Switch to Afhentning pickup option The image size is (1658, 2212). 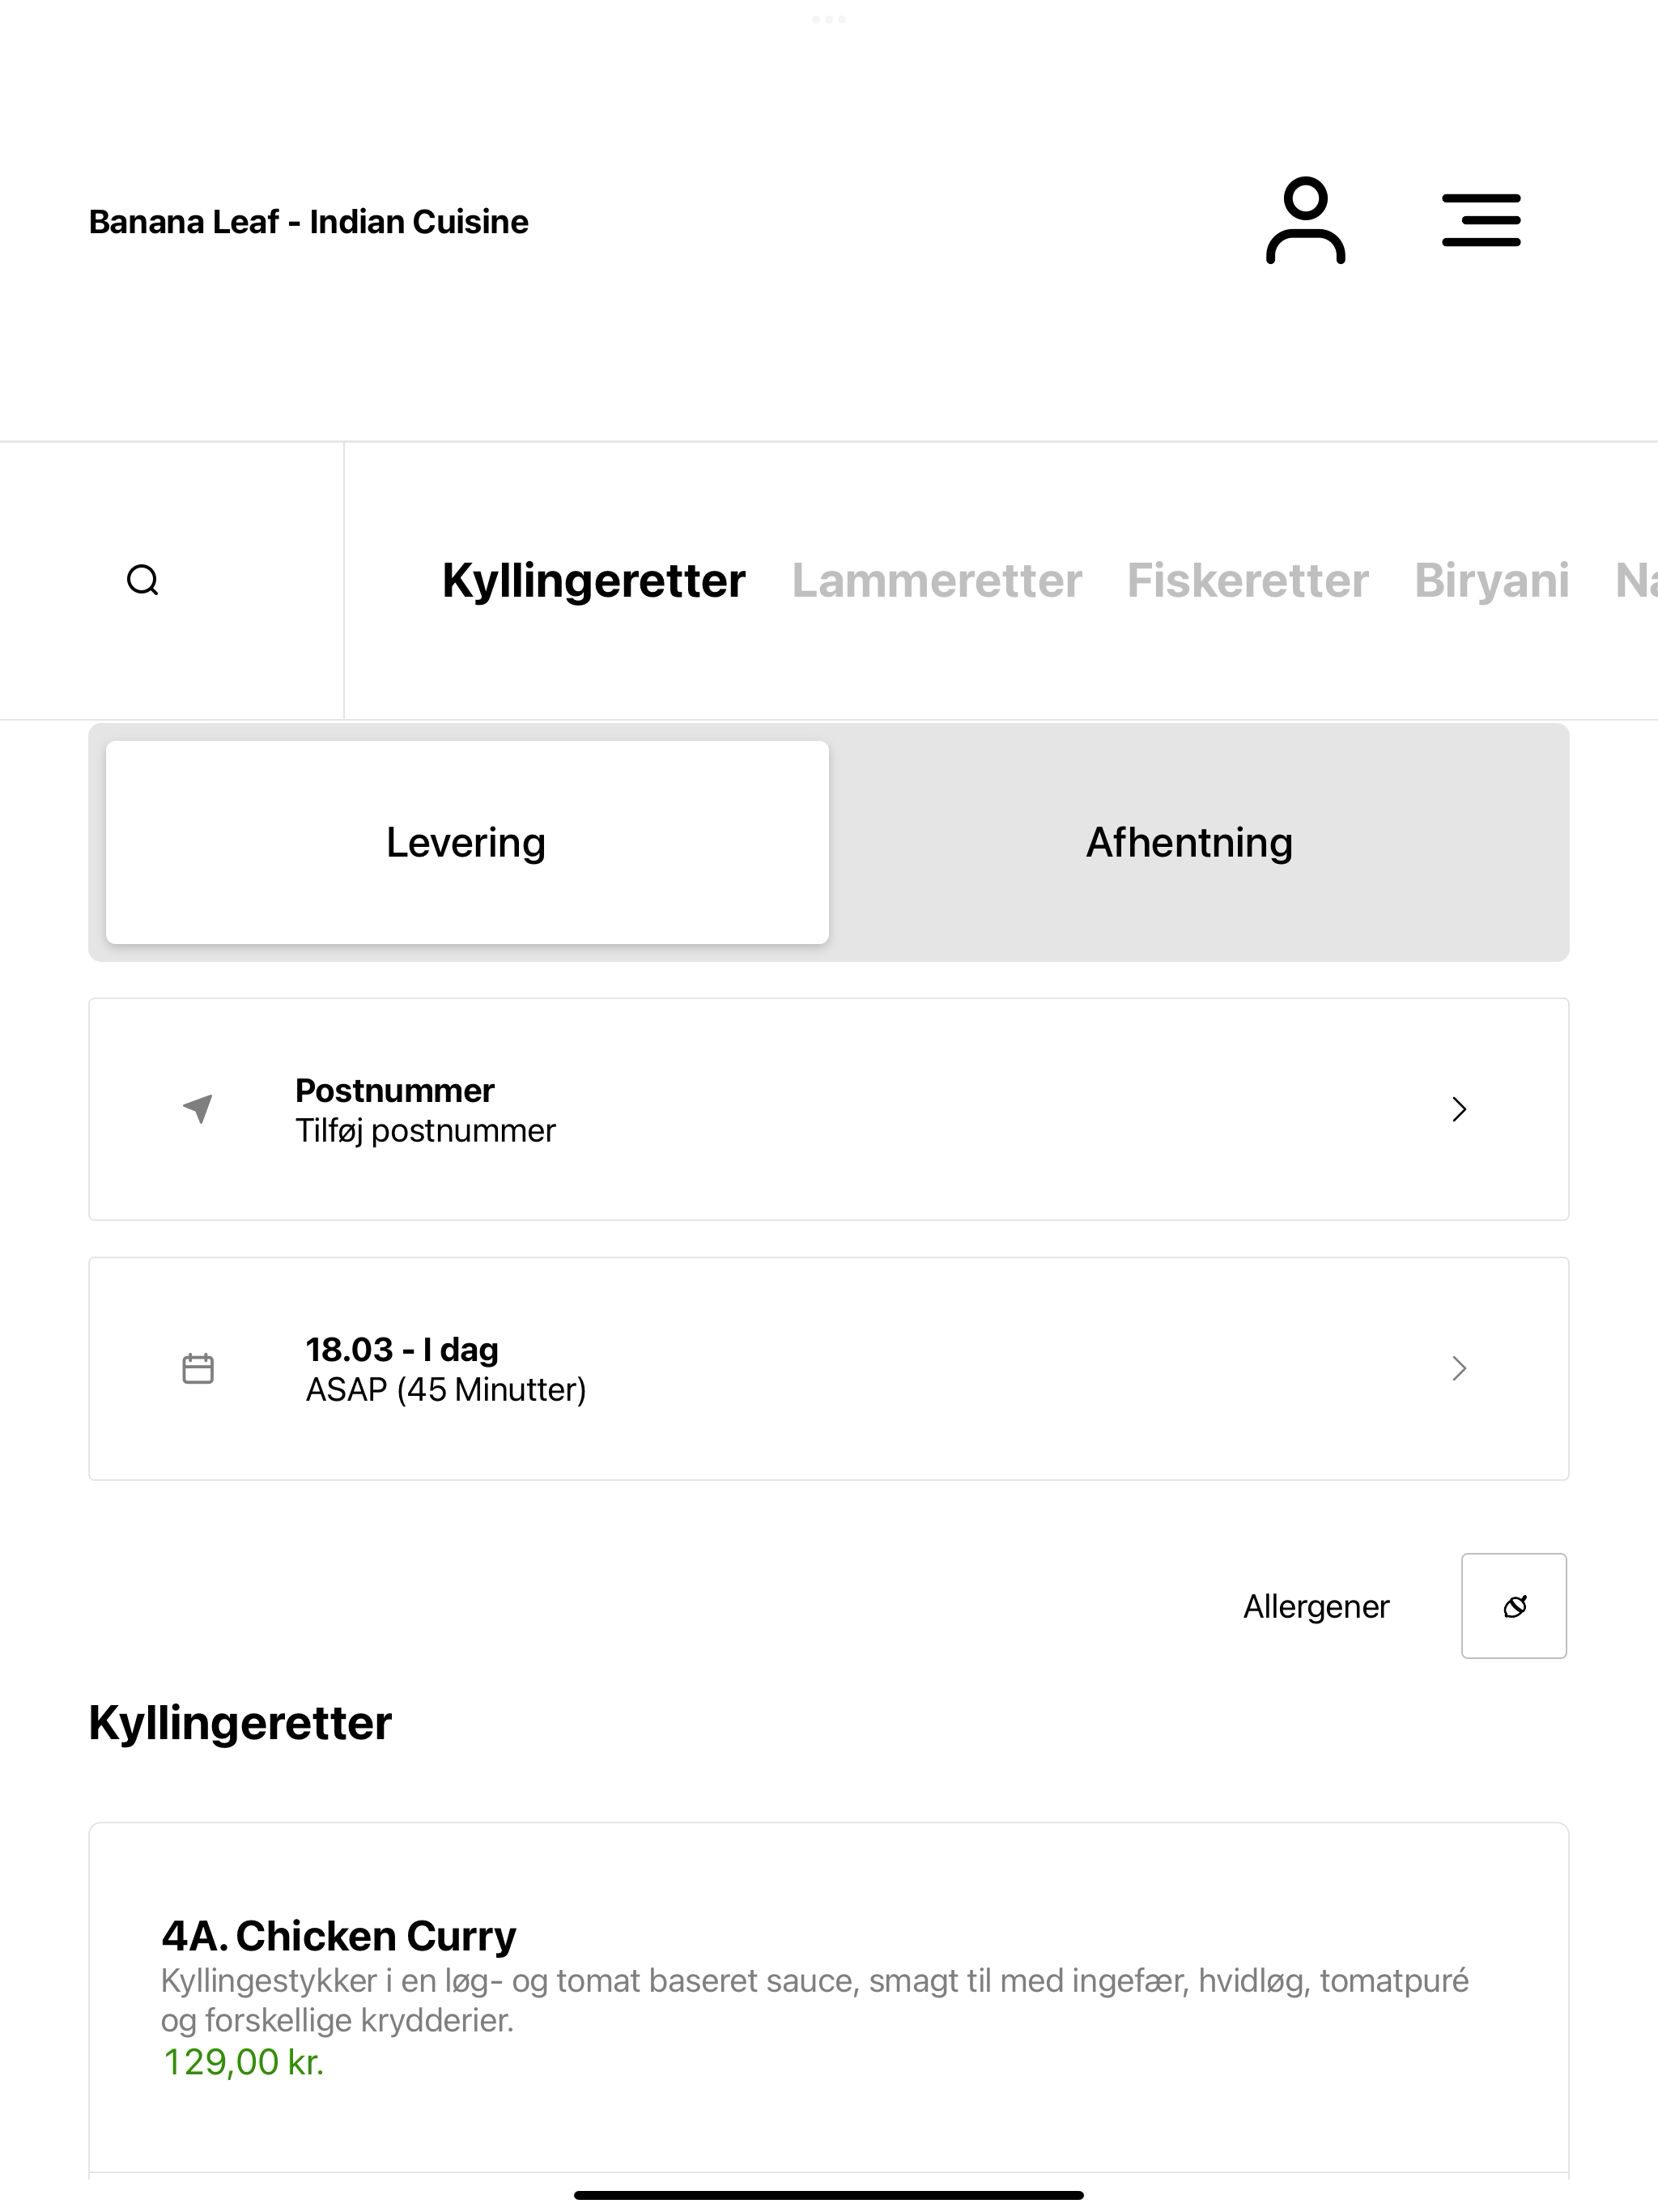pyautogui.click(x=1189, y=842)
